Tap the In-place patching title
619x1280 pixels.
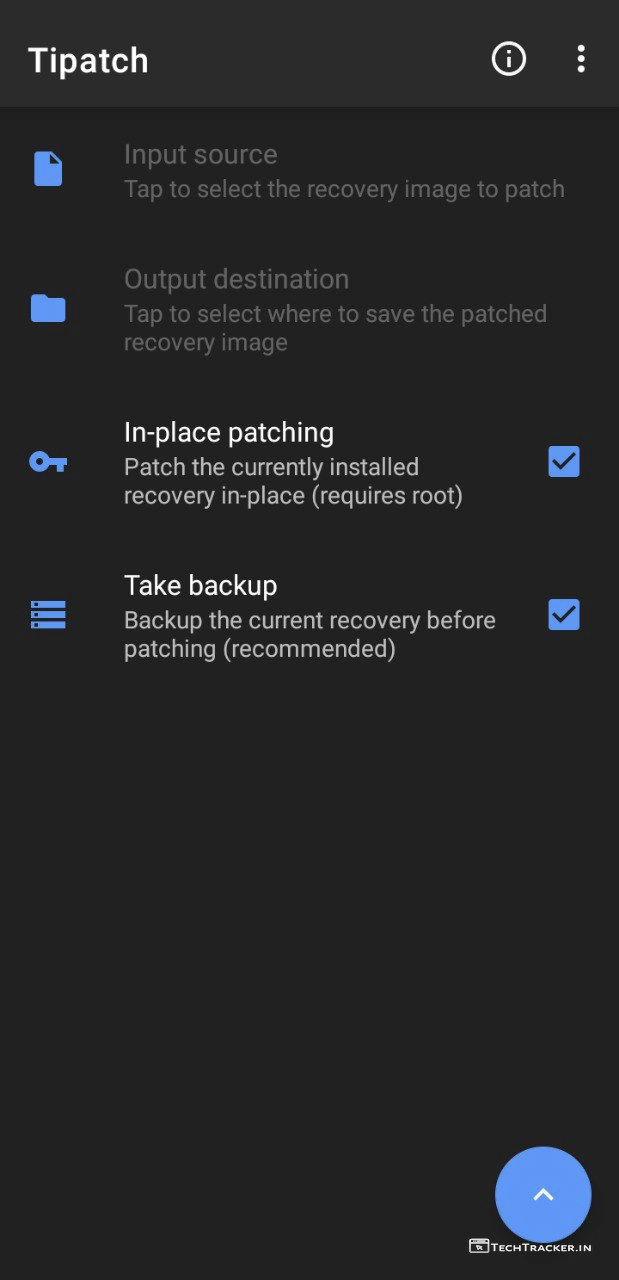click(x=229, y=432)
